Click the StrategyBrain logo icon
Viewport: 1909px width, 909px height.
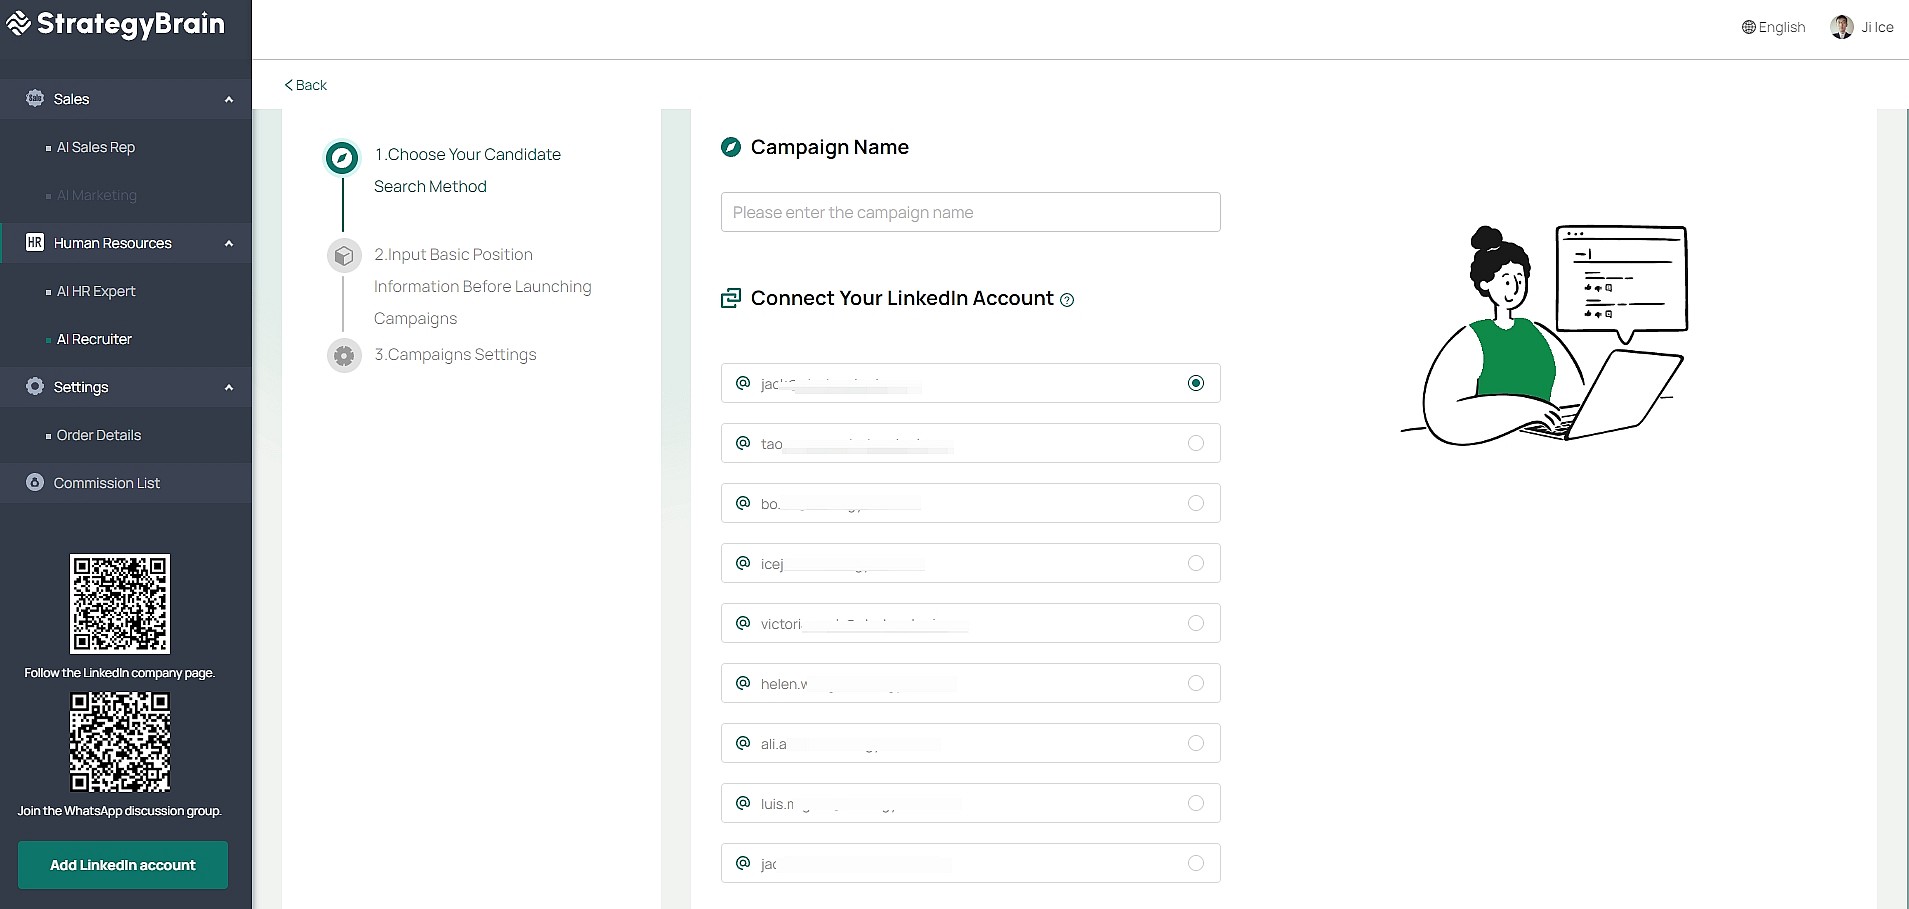coord(18,23)
